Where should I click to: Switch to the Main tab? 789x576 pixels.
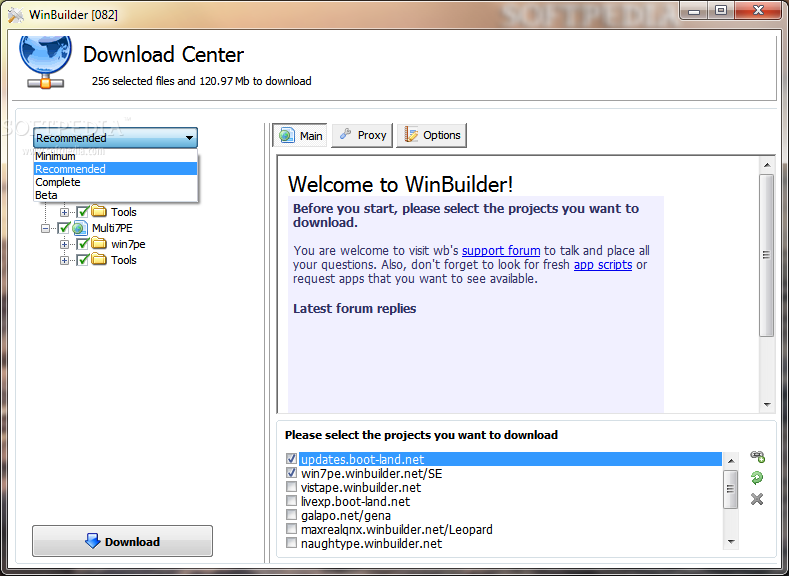[300, 135]
